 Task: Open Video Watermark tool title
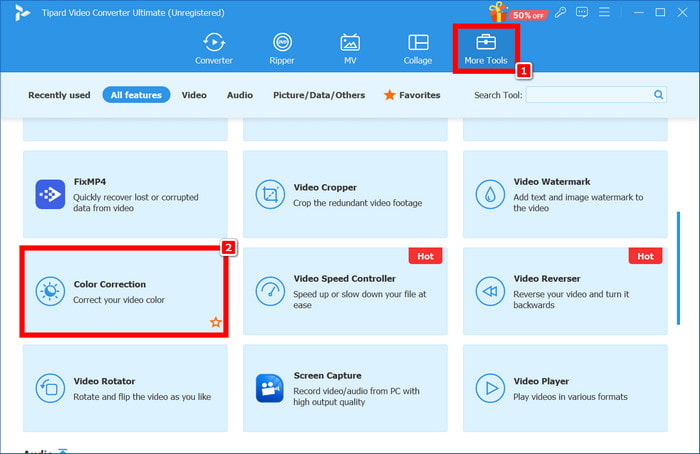(552, 182)
